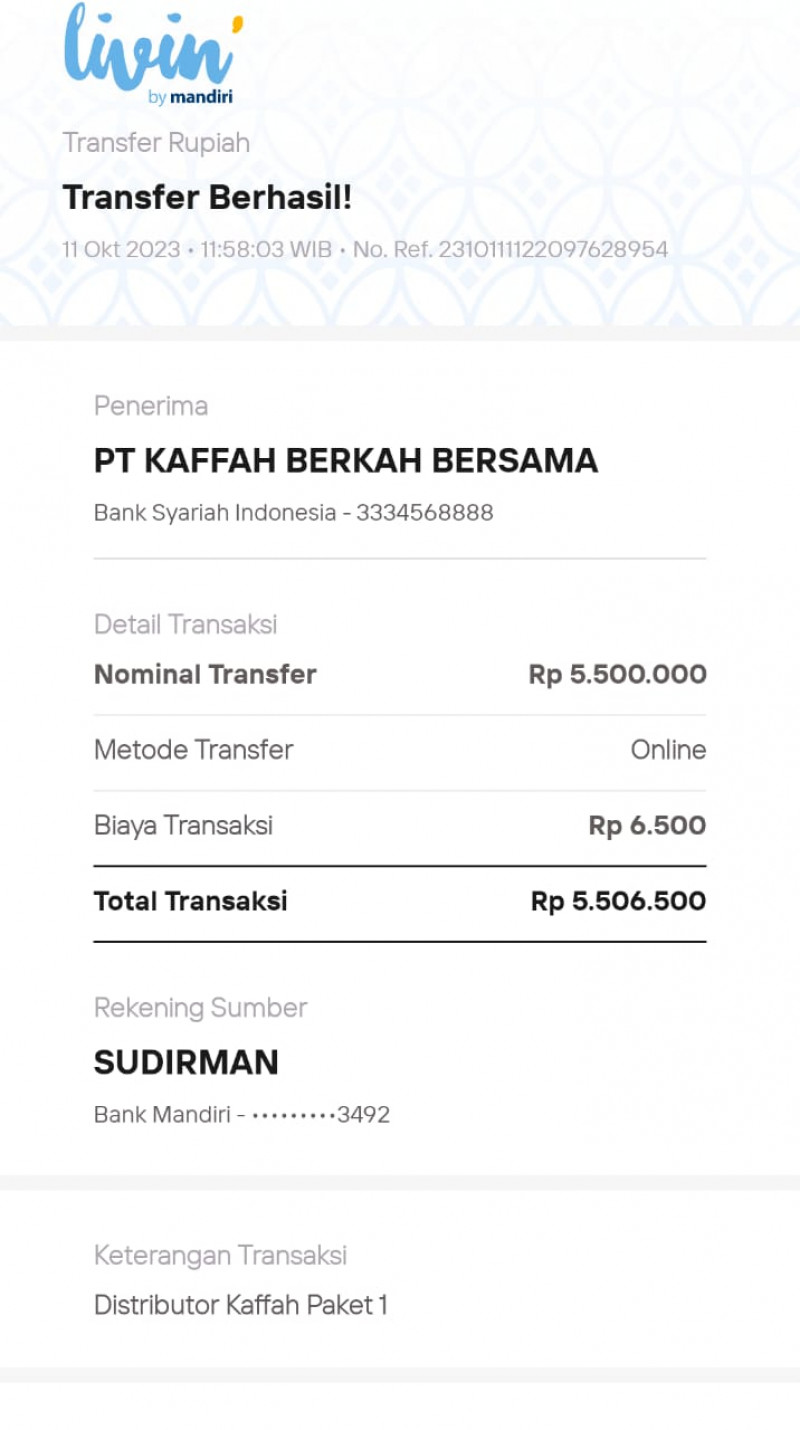Image resolution: width=800 pixels, height=1430 pixels.
Task: Select the Rp 5.500.000 transfer amount
Action: tap(617, 675)
